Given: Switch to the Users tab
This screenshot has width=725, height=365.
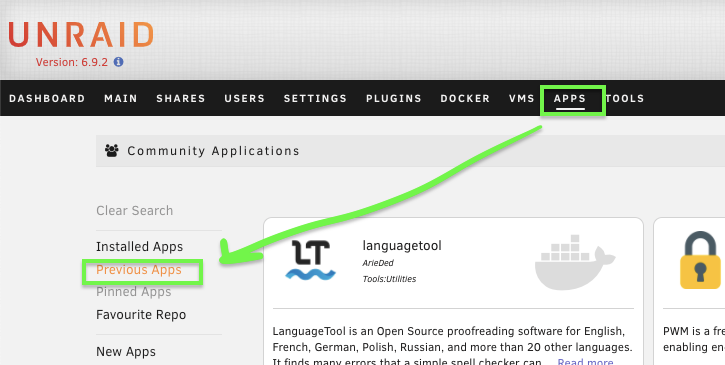Looking at the screenshot, I should tap(245, 99).
